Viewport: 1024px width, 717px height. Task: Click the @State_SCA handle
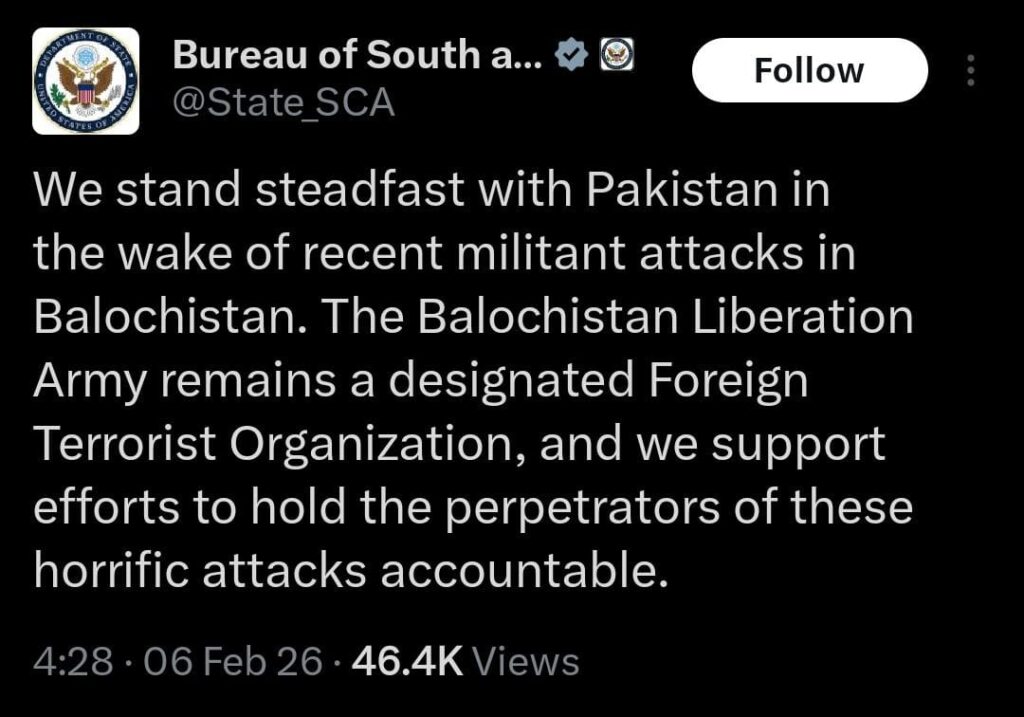click(284, 102)
